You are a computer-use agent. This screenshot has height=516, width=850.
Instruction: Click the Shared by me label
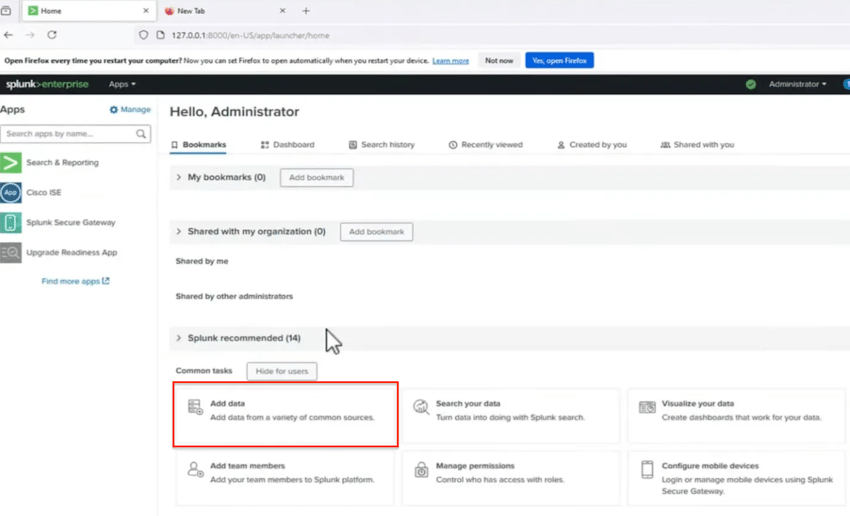click(x=202, y=261)
